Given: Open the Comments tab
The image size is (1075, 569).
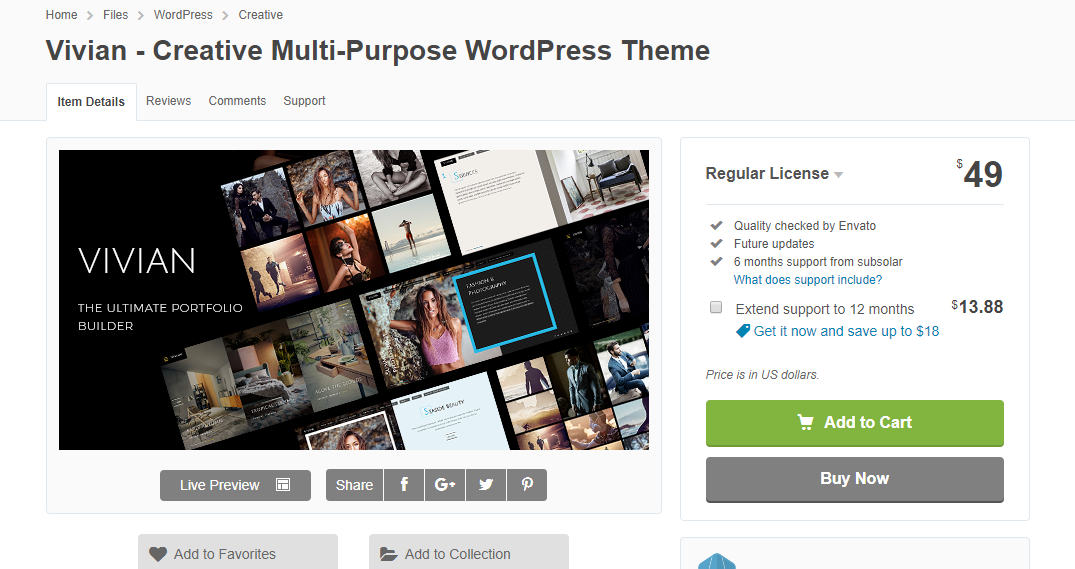Looking at the screenshot, I should pyautogui.click(x=237, y=101).
